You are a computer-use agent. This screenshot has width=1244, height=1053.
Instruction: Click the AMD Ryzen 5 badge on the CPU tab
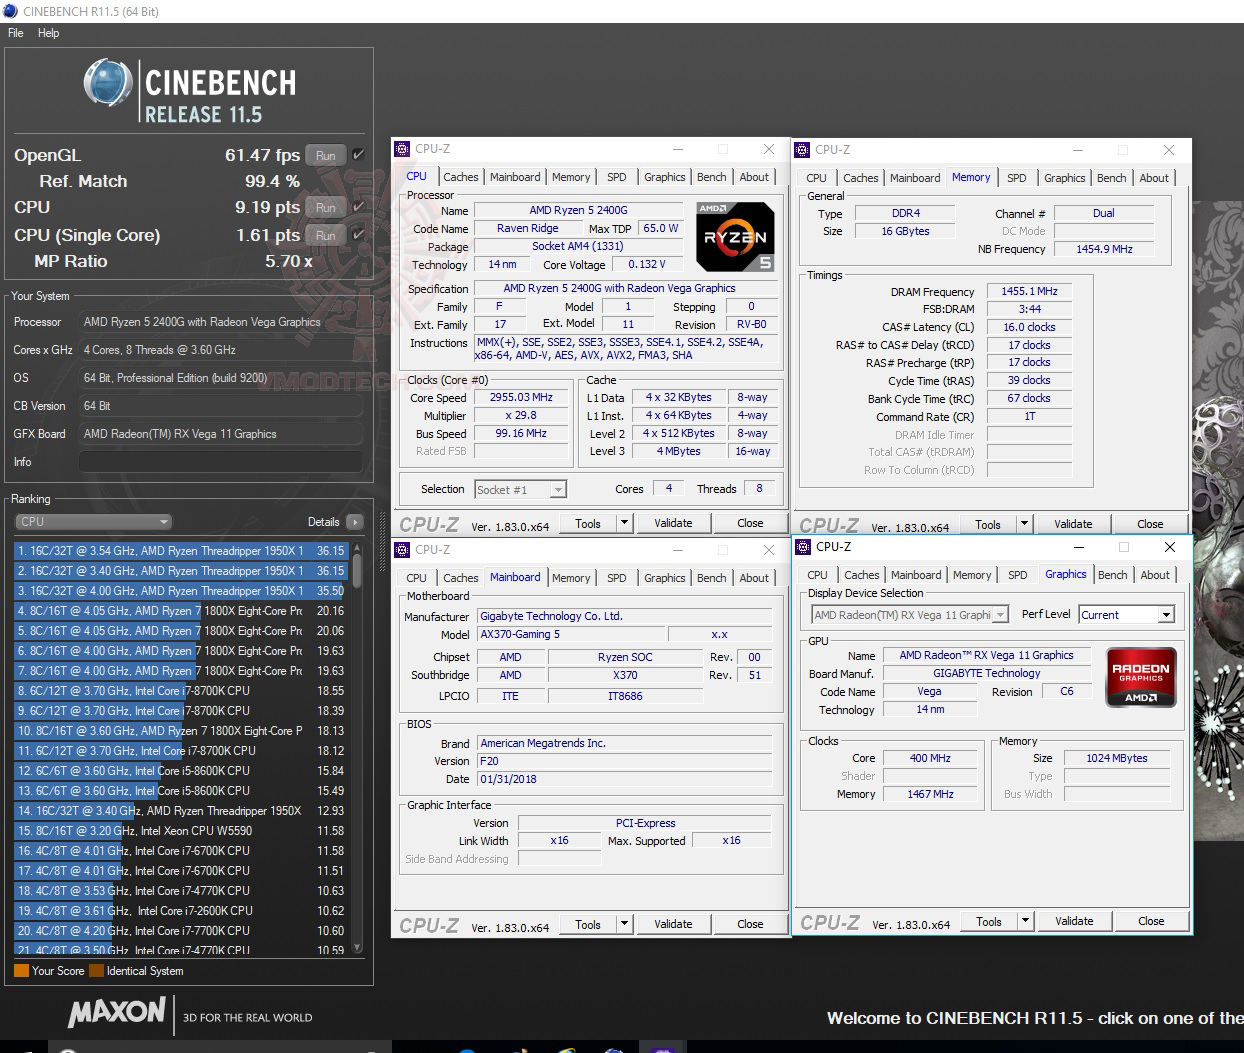pos(735,237)
